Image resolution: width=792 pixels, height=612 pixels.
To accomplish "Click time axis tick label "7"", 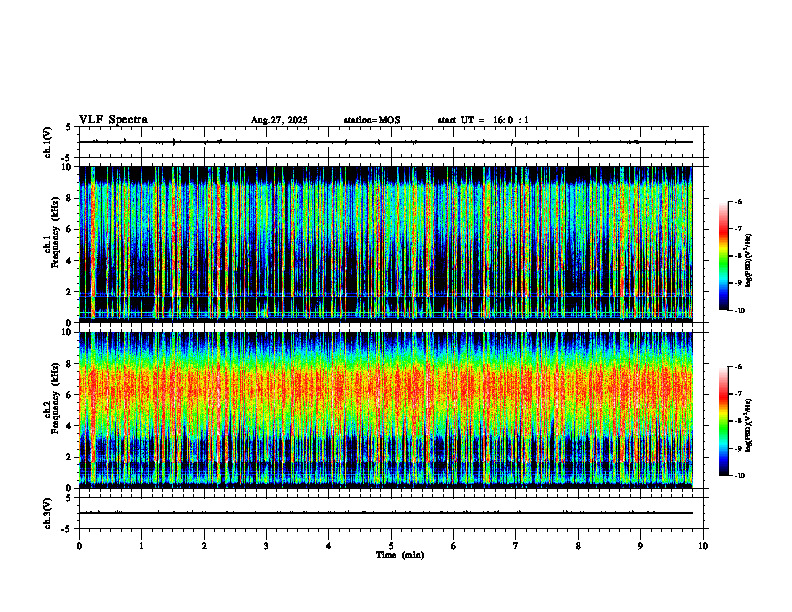I will 516,546.
